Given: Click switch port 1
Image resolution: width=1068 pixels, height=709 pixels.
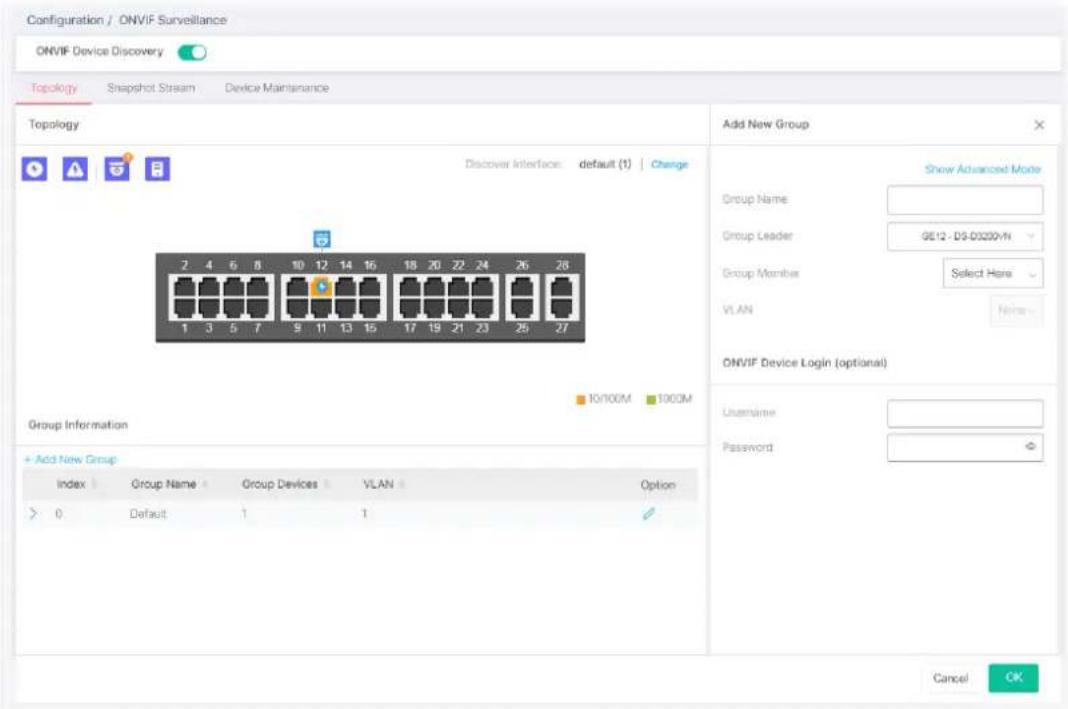Looking at the screenshot, I should click(x=185, y=307).
